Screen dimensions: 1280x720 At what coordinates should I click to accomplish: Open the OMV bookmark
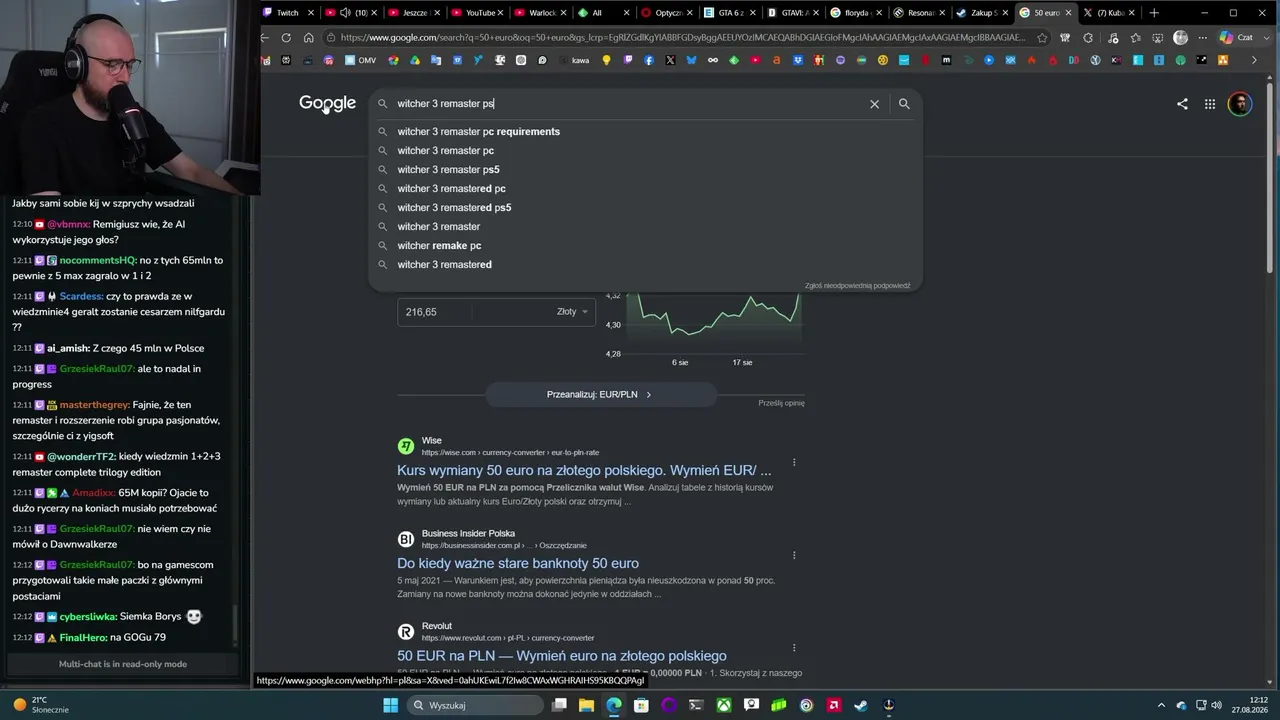point(360,60)
